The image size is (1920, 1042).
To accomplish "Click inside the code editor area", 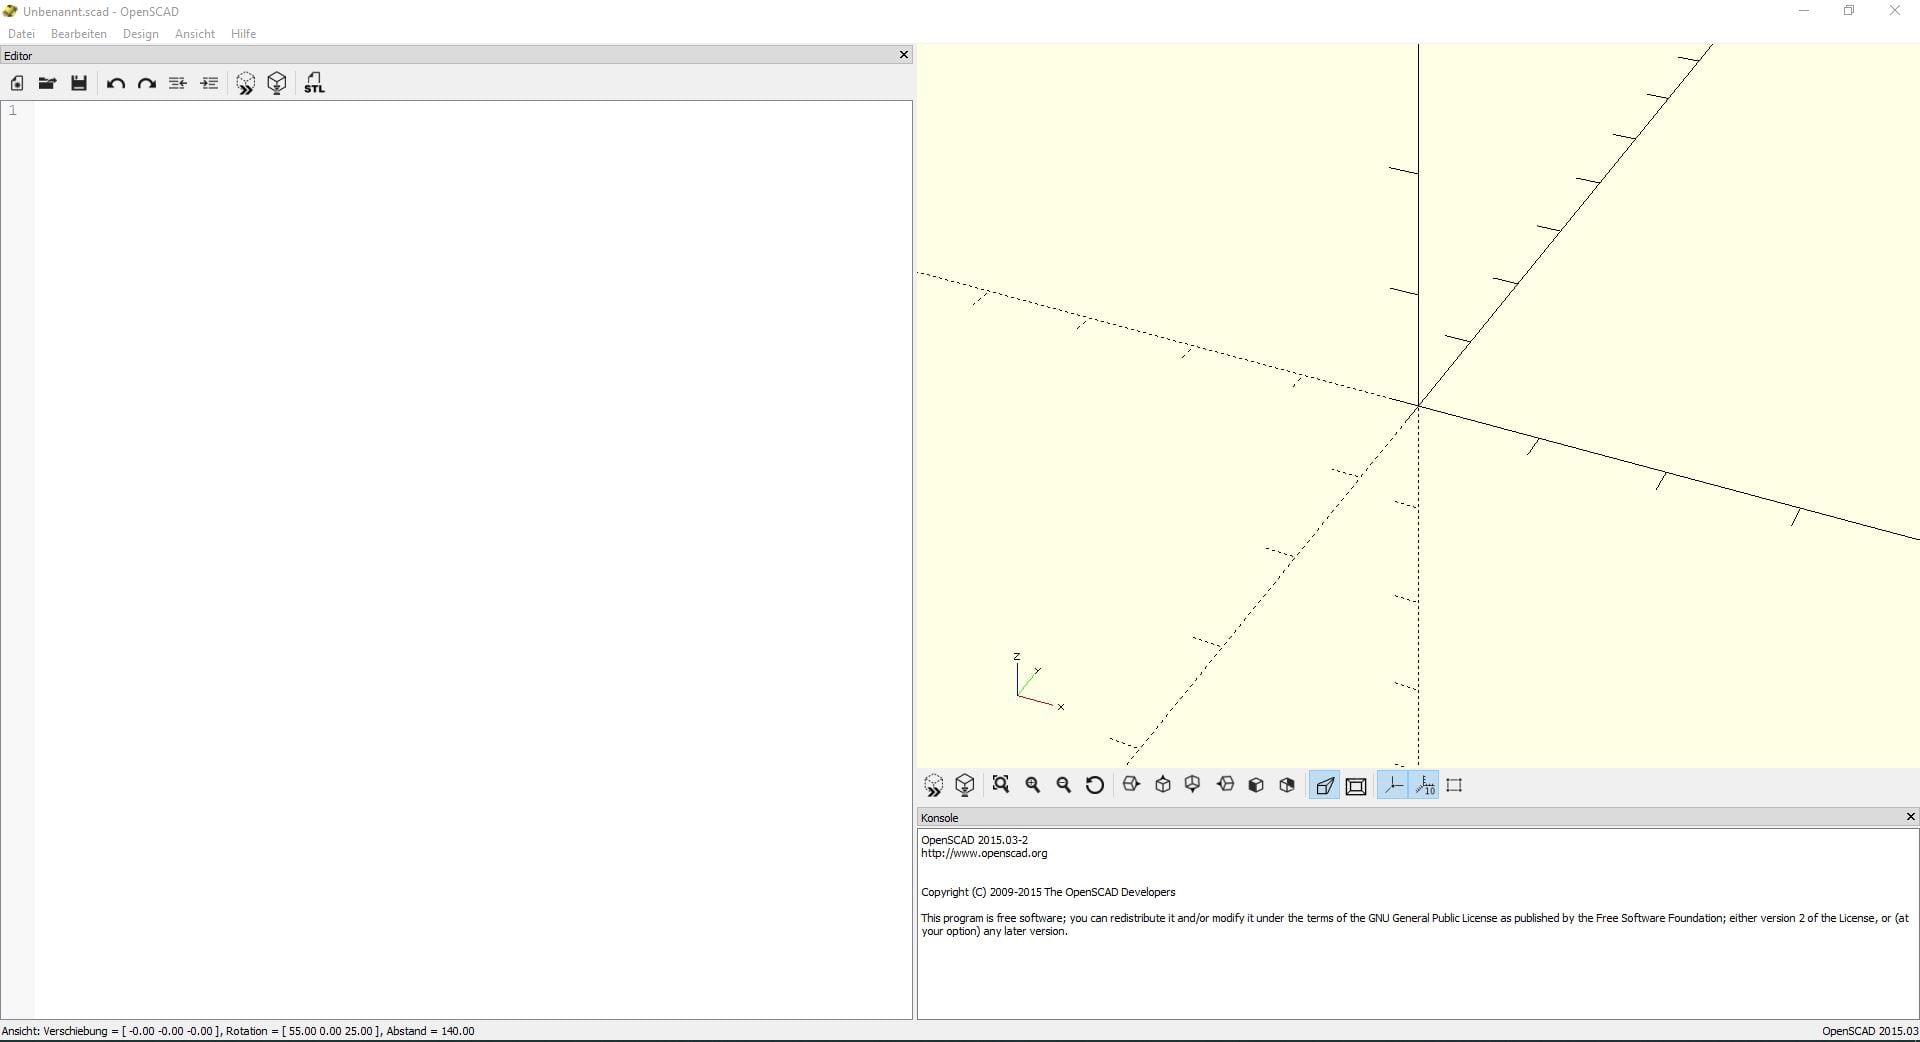I will (473, 560).
